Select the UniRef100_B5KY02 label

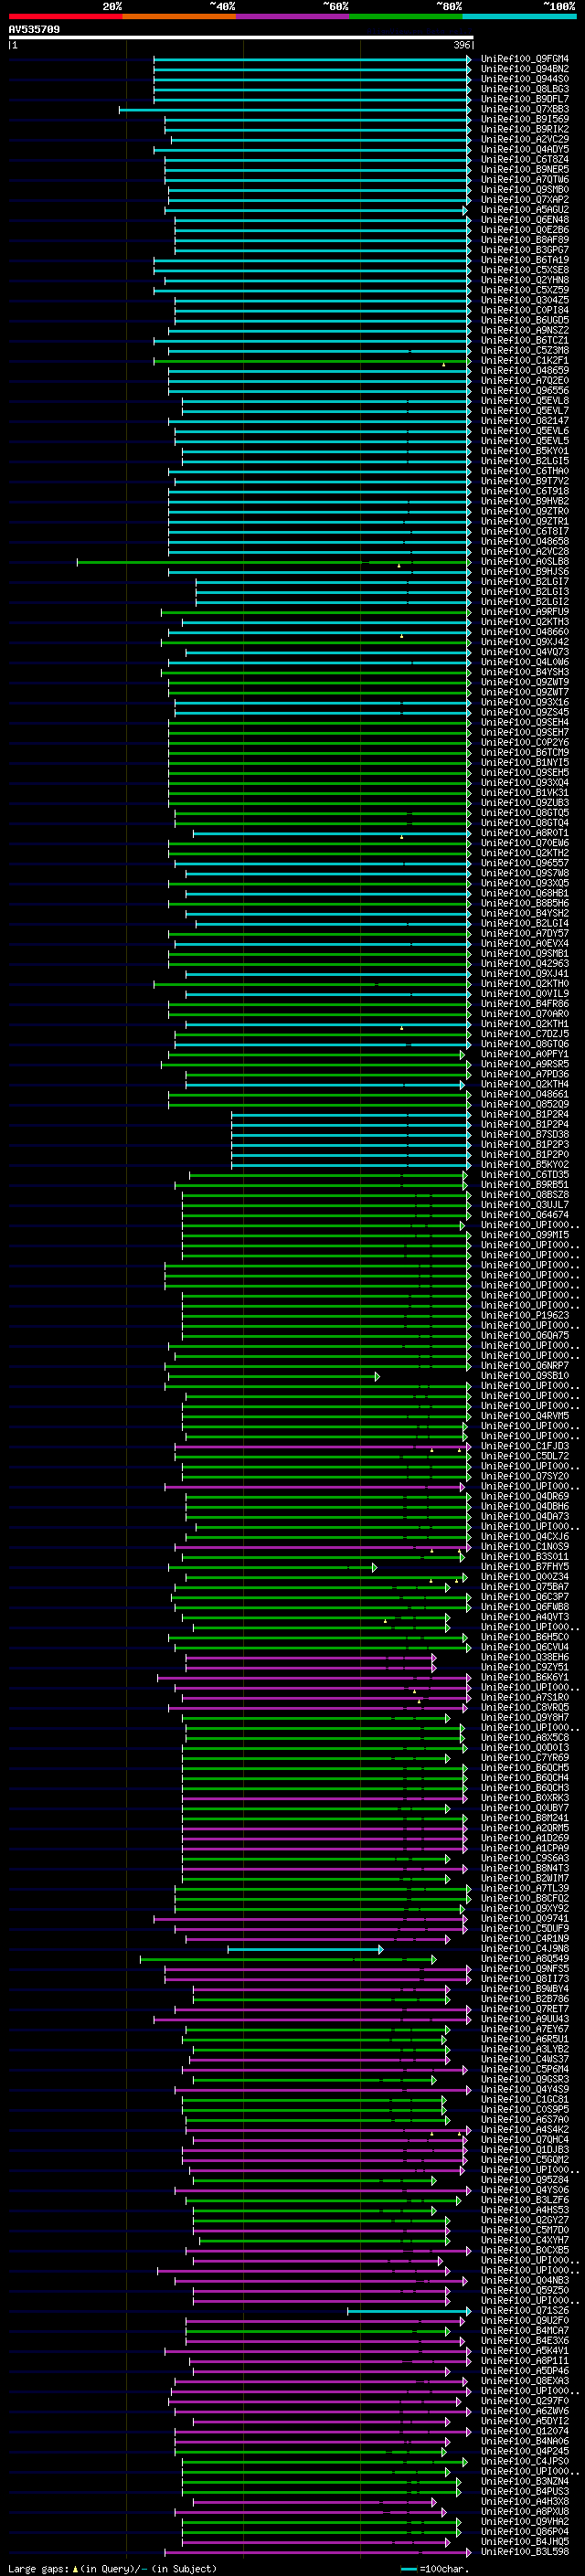tap(524, 1164)
